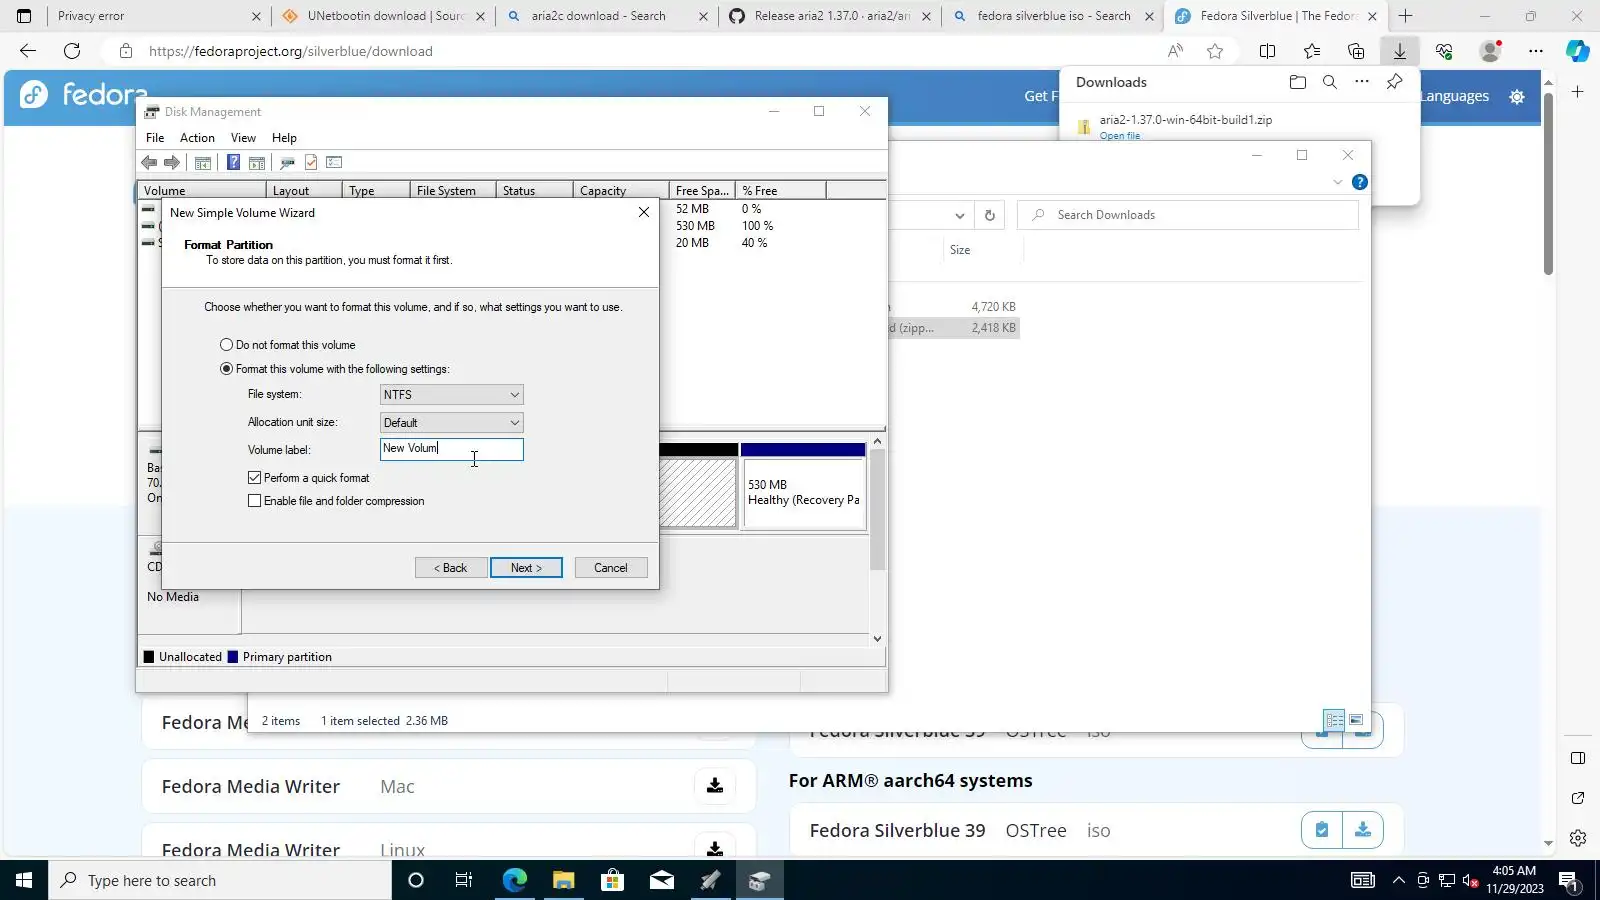Switch to the Release aria2 1.37.0 tab
Screen dimensions: 1600x900
click(828, 16)
